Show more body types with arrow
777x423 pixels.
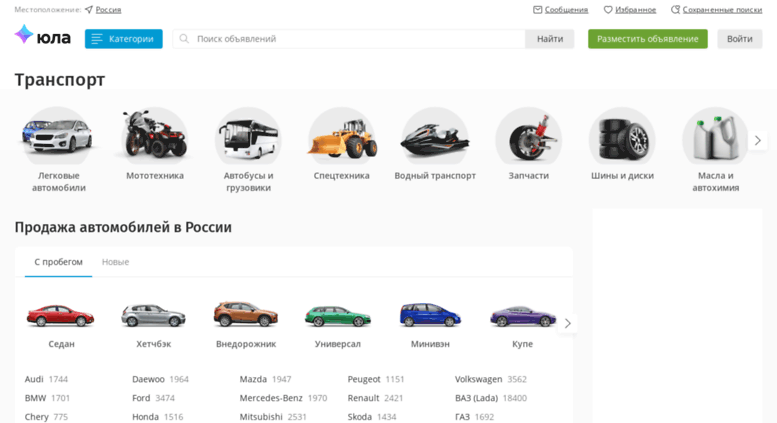(567, 323)
